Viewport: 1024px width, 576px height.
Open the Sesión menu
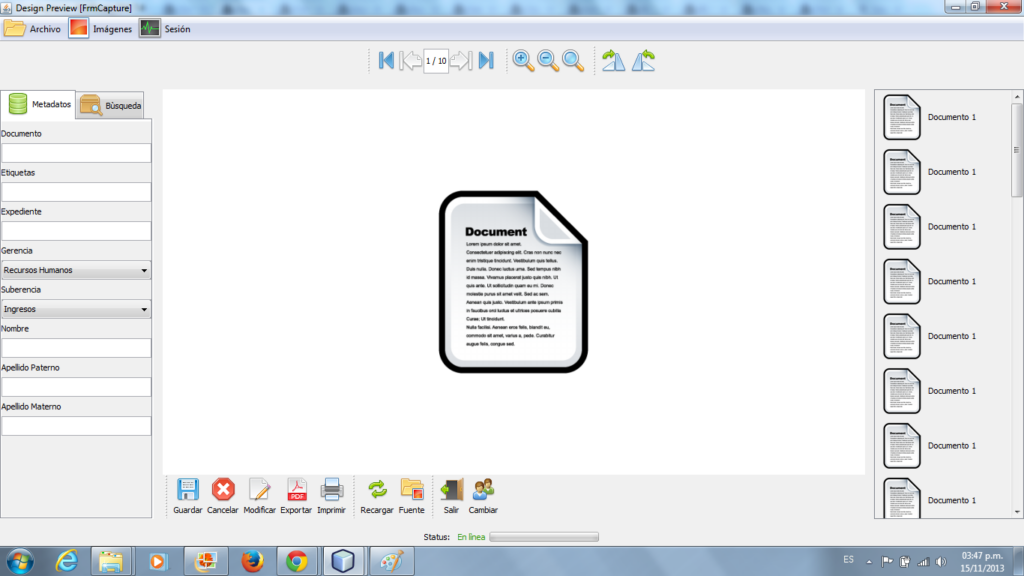coord(165,29)
